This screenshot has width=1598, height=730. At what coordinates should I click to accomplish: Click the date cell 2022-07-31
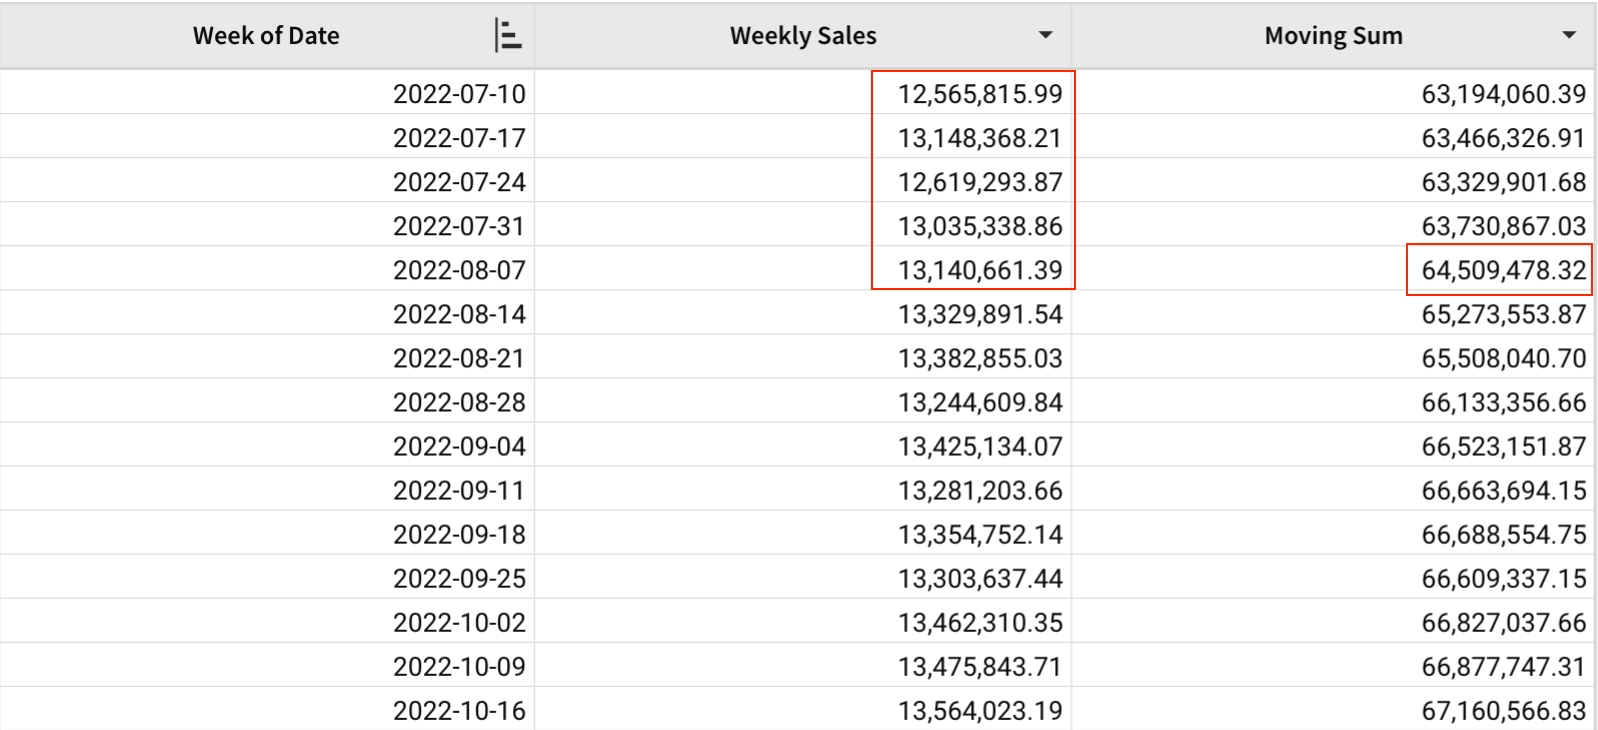[459, 226]
